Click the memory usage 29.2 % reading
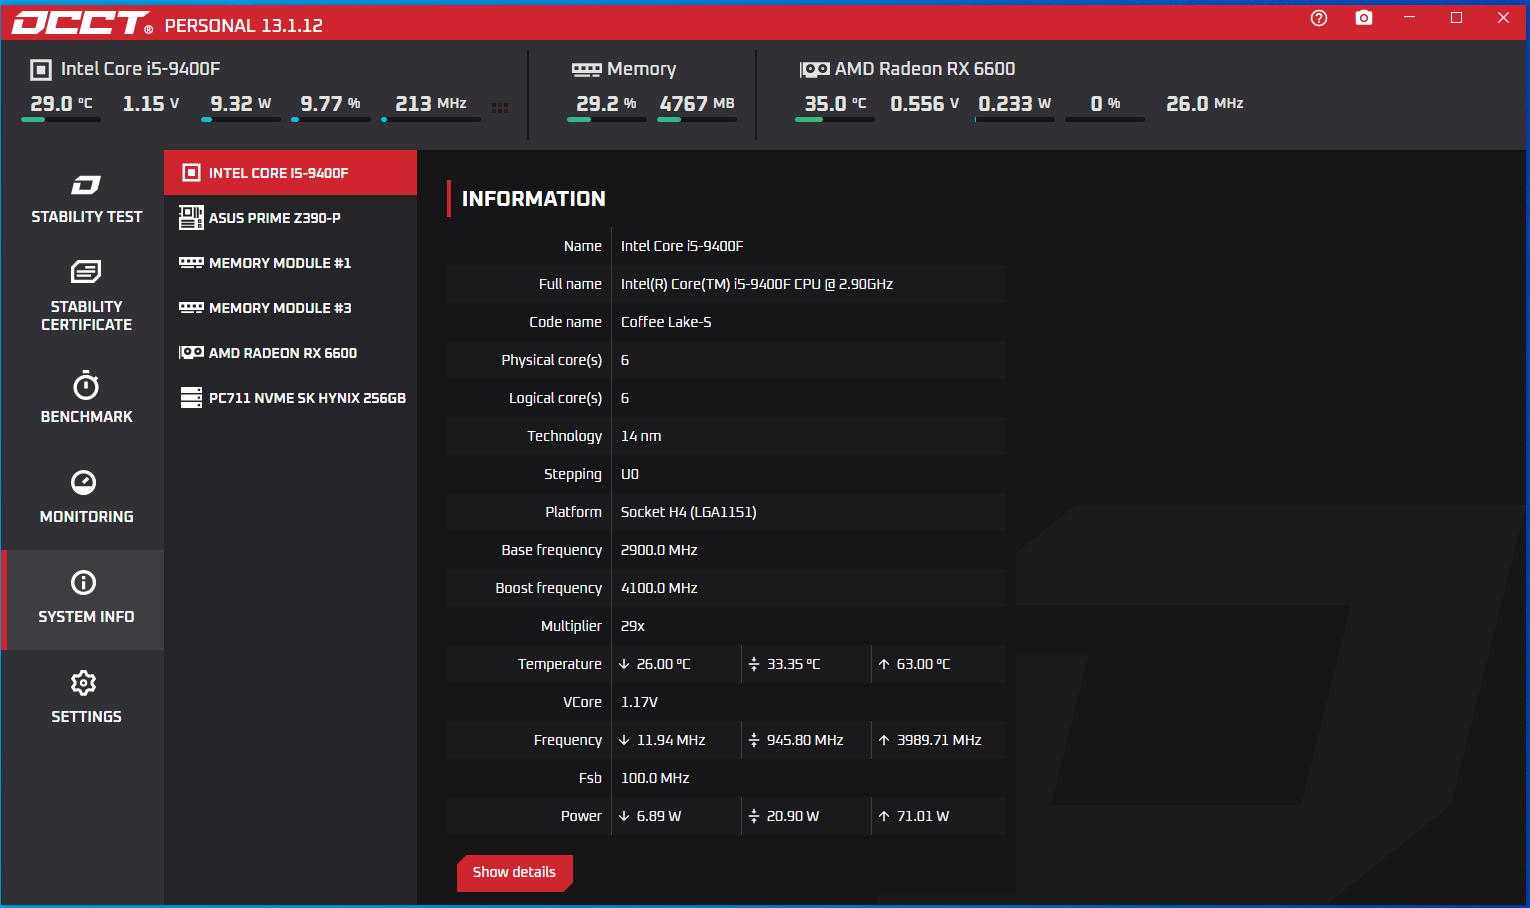 pyautogui.click(x=606, y=104)
